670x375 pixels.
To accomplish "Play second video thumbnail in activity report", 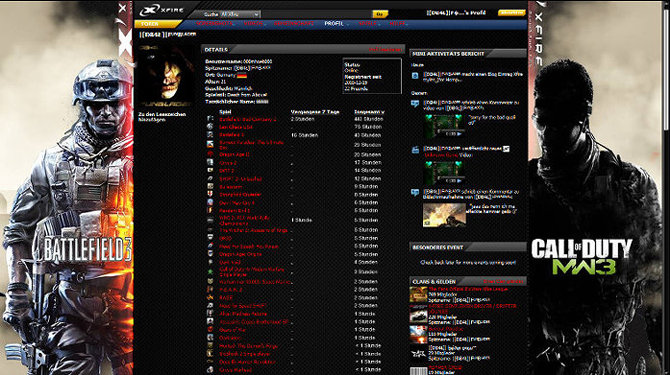I will click(444, 172).
